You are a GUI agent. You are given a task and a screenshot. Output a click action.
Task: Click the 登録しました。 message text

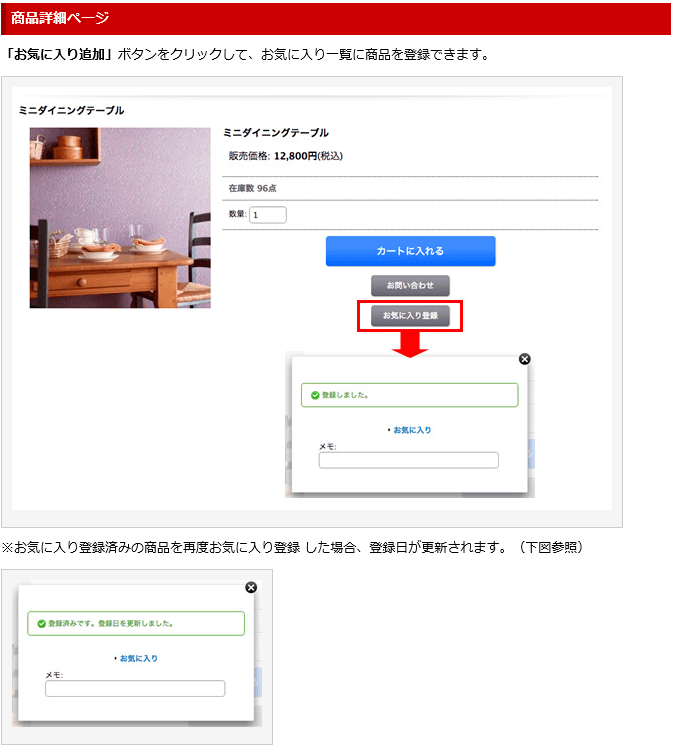345,395
